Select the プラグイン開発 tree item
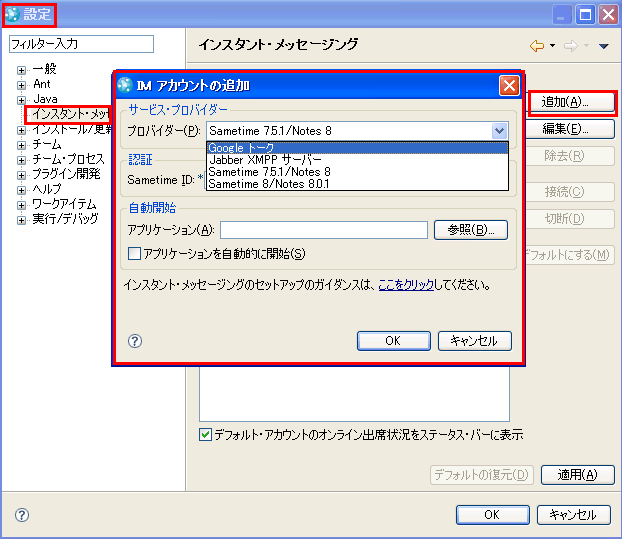Image resolution: width=622 pixels, height=539 pixels. point(66,174)
